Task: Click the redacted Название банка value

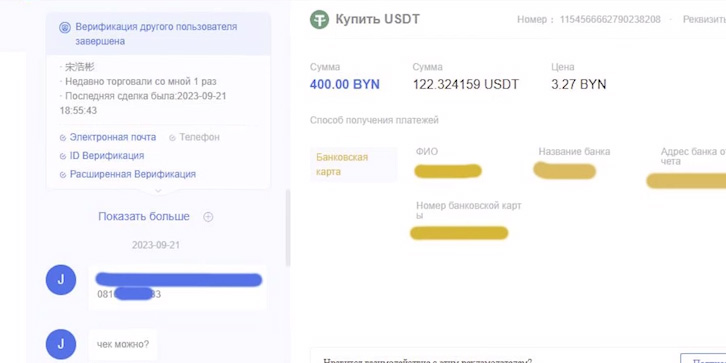Action: pos(564,170)
